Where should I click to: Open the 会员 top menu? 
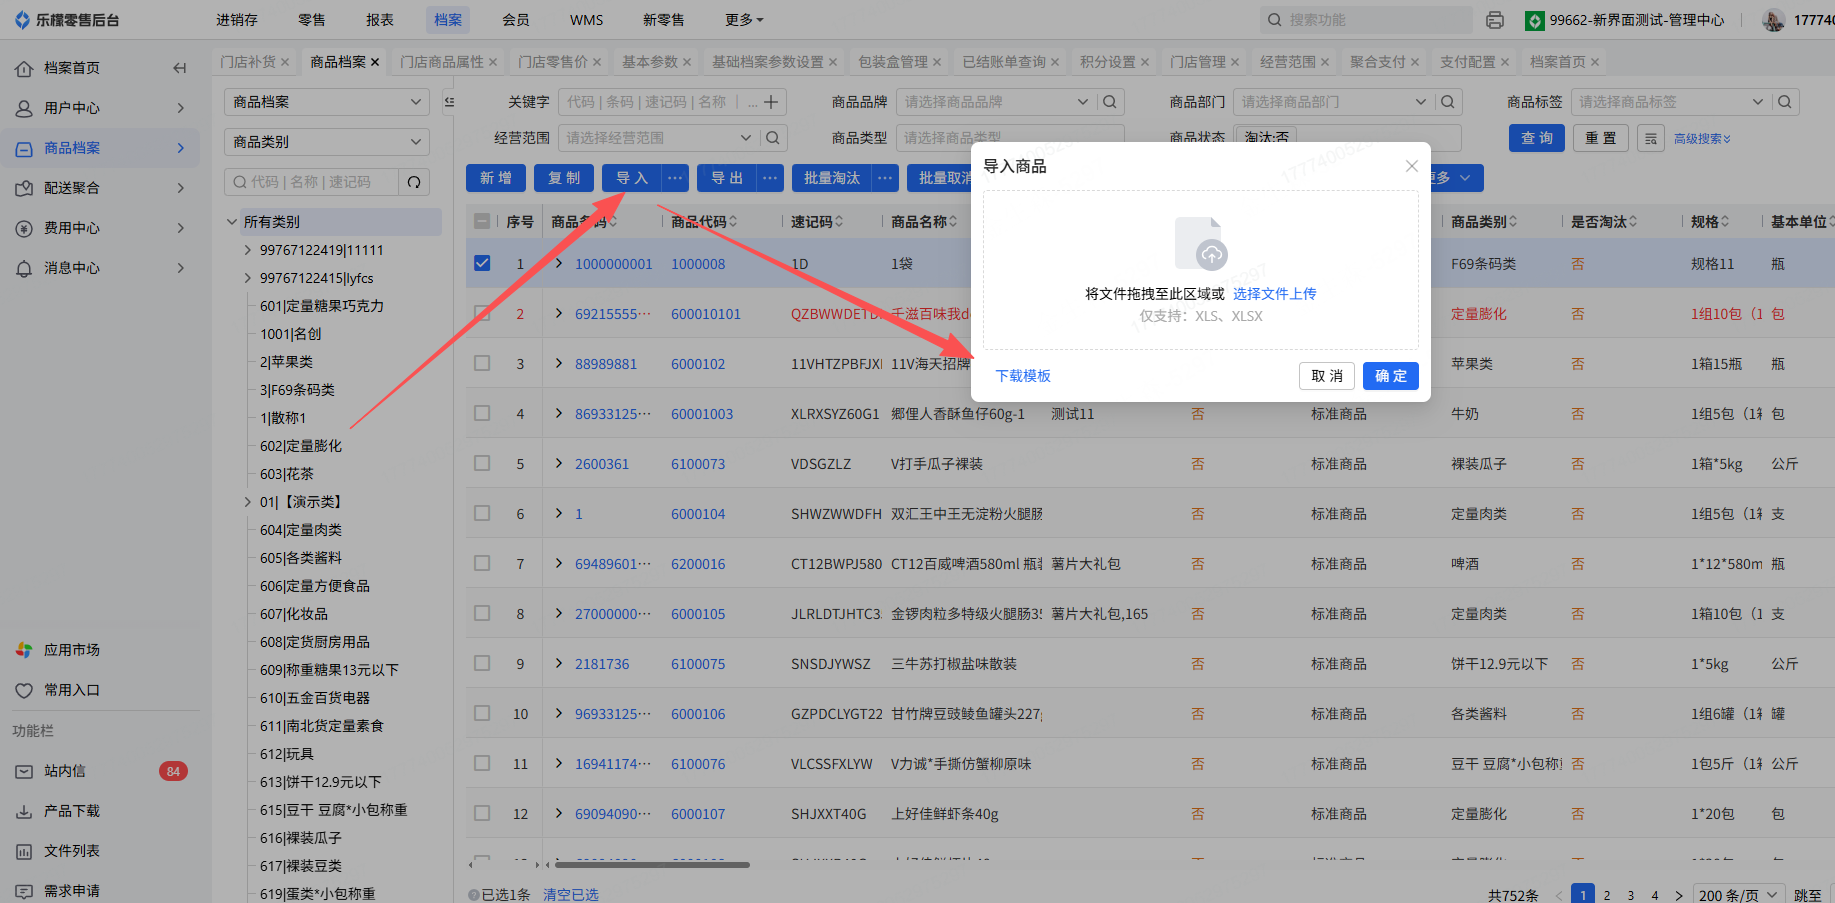[516, 20]
